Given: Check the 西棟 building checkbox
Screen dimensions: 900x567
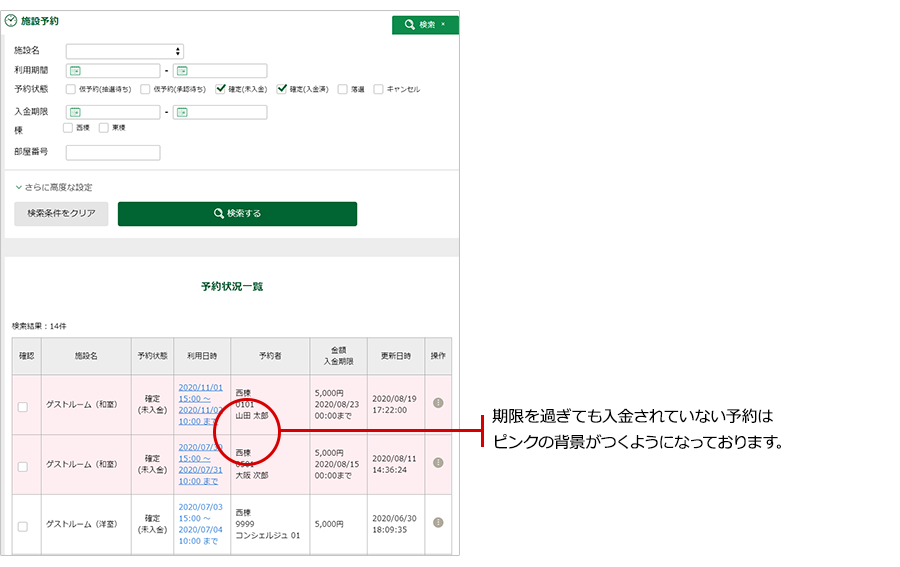Looking at the screenshot, I should pyautogui.click(x=68, y=128).
